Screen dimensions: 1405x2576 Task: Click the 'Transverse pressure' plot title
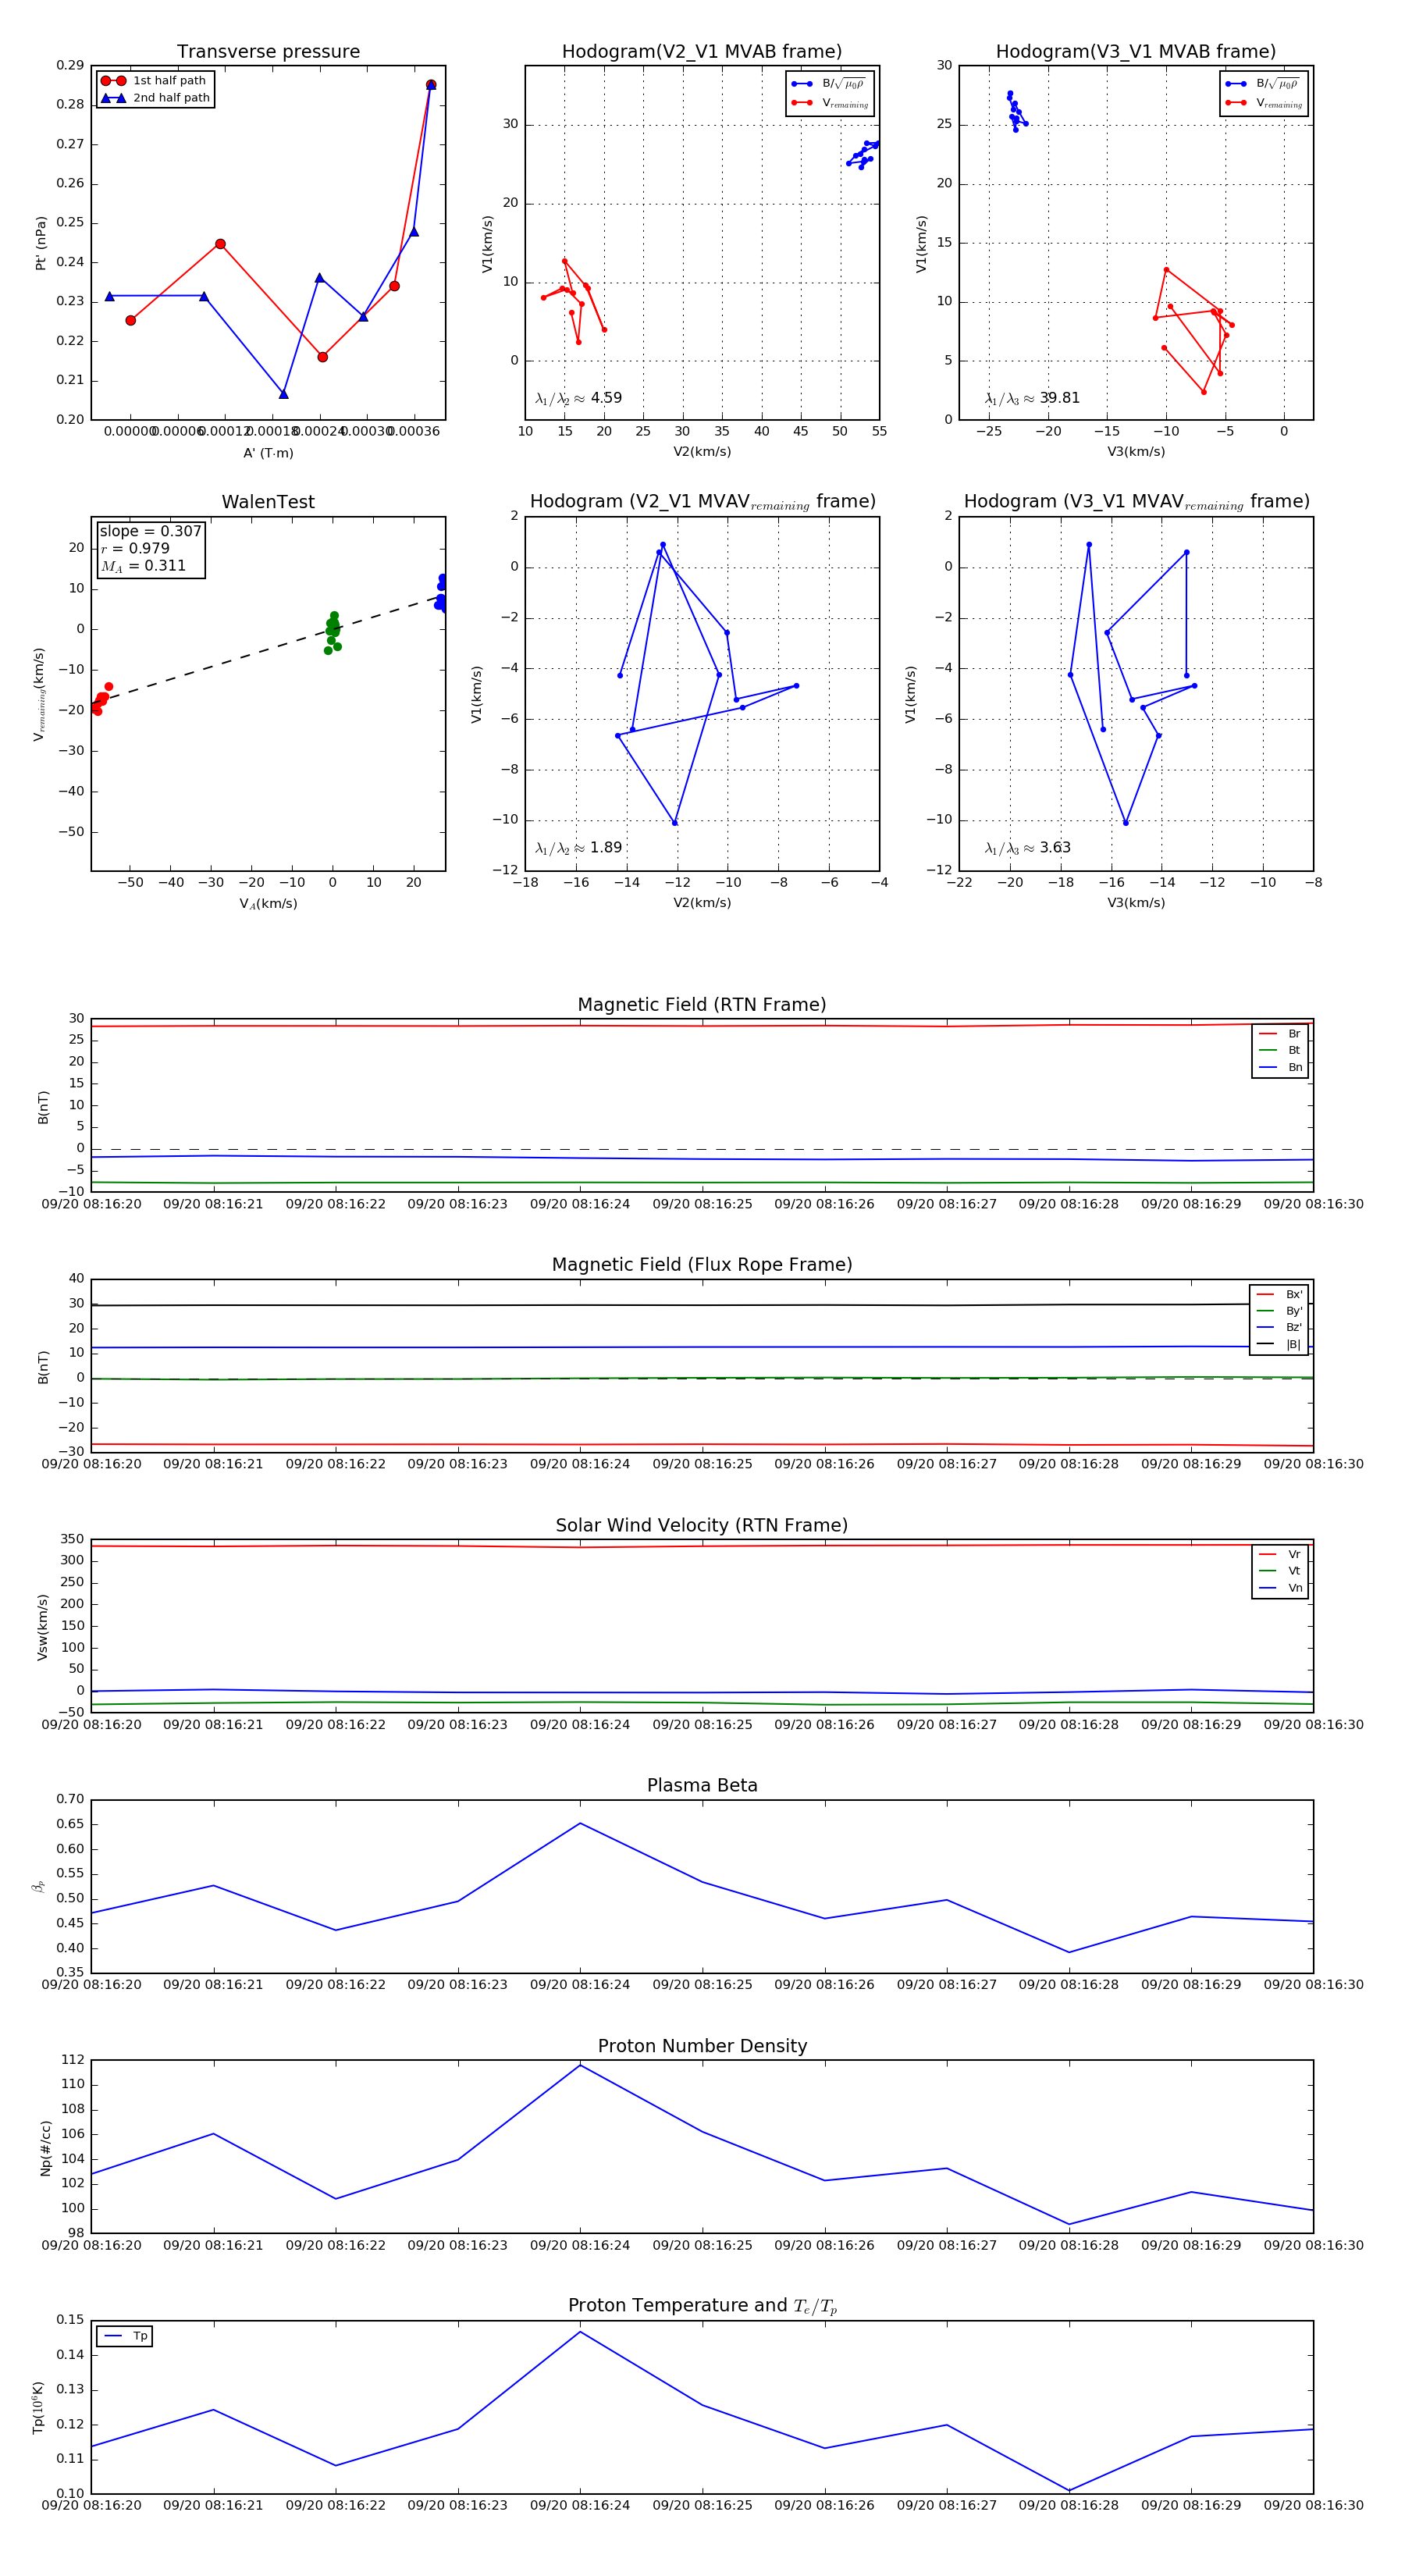268,52
